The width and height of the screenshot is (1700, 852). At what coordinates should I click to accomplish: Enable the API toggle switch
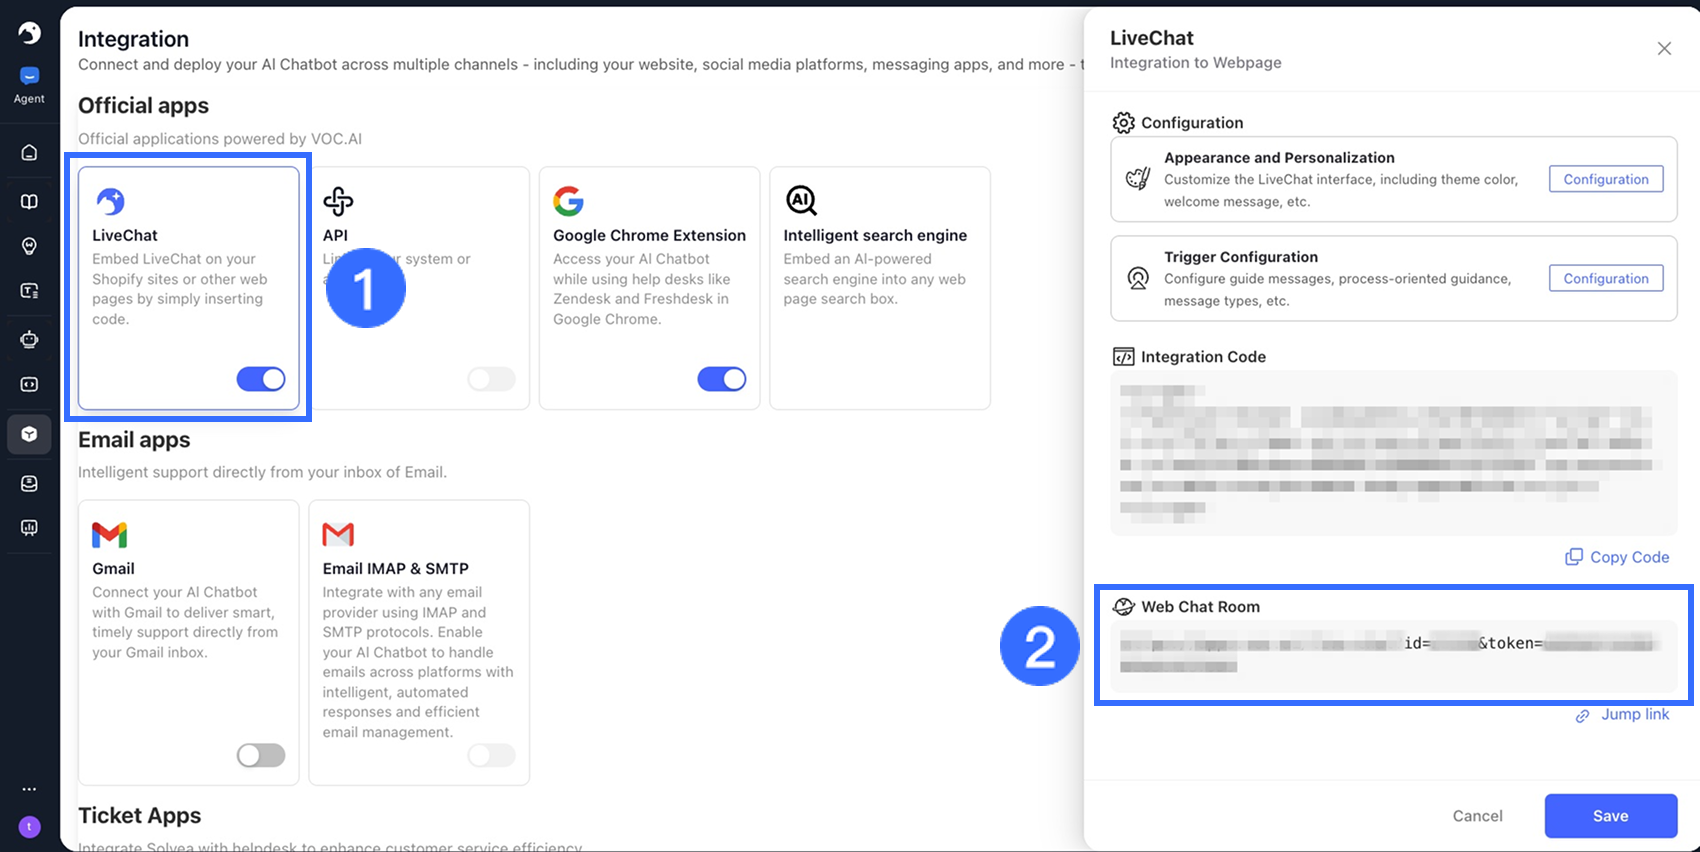[x=492, y=379]
